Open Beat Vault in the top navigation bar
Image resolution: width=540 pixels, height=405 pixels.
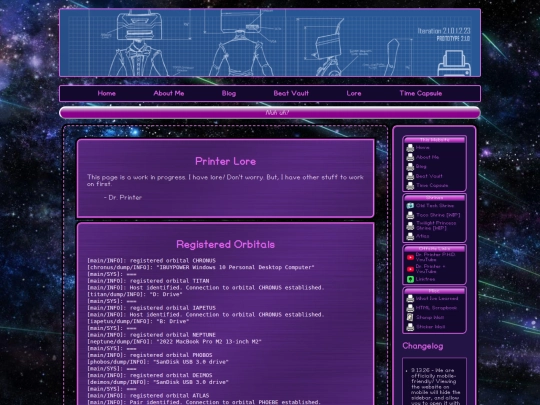[291, 93]
